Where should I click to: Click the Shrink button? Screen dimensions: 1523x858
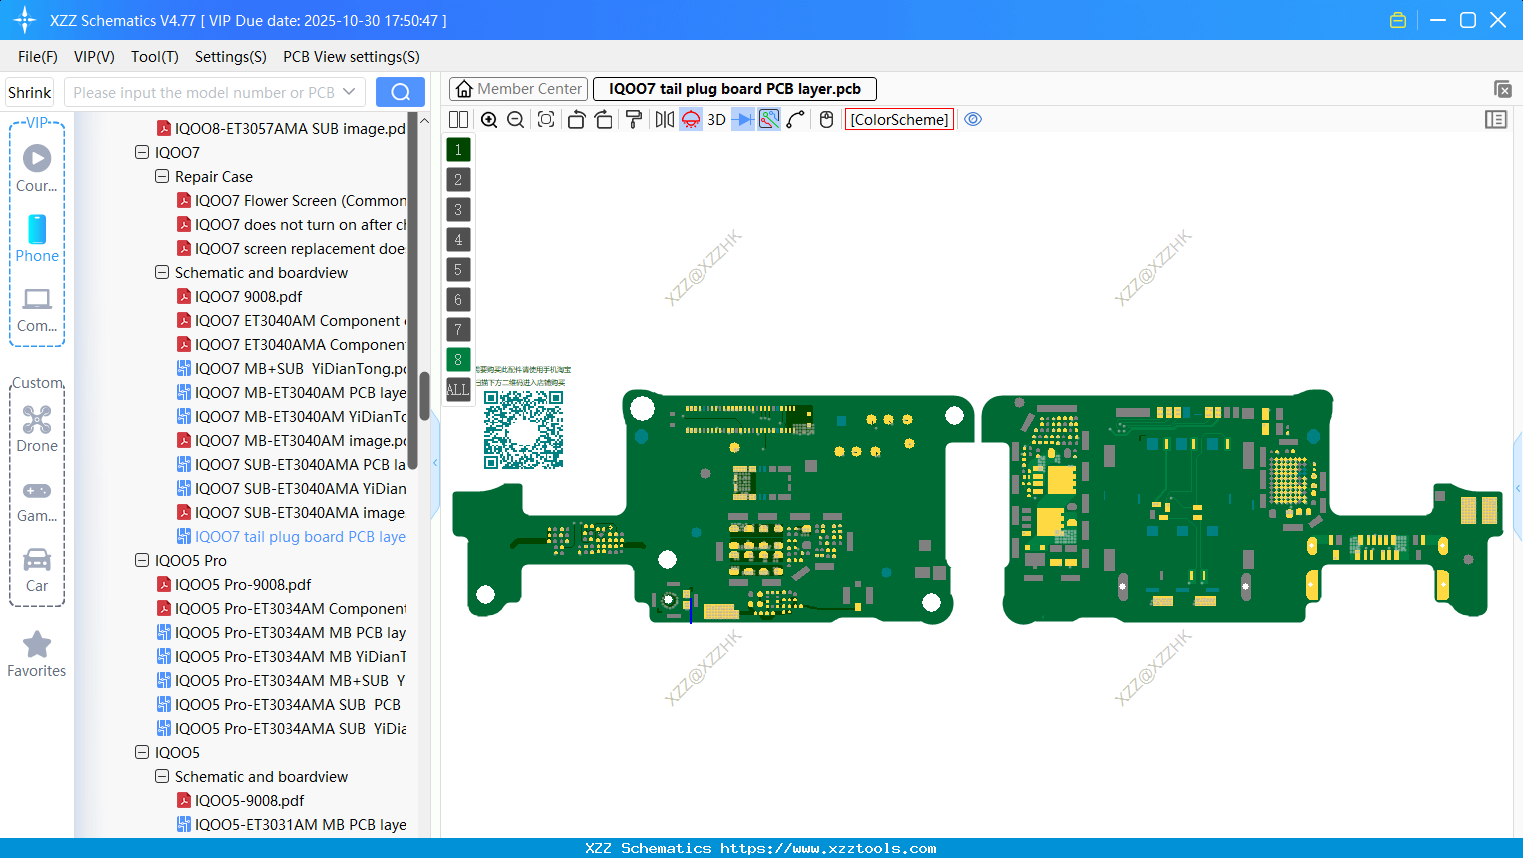(x=29, y=91)
